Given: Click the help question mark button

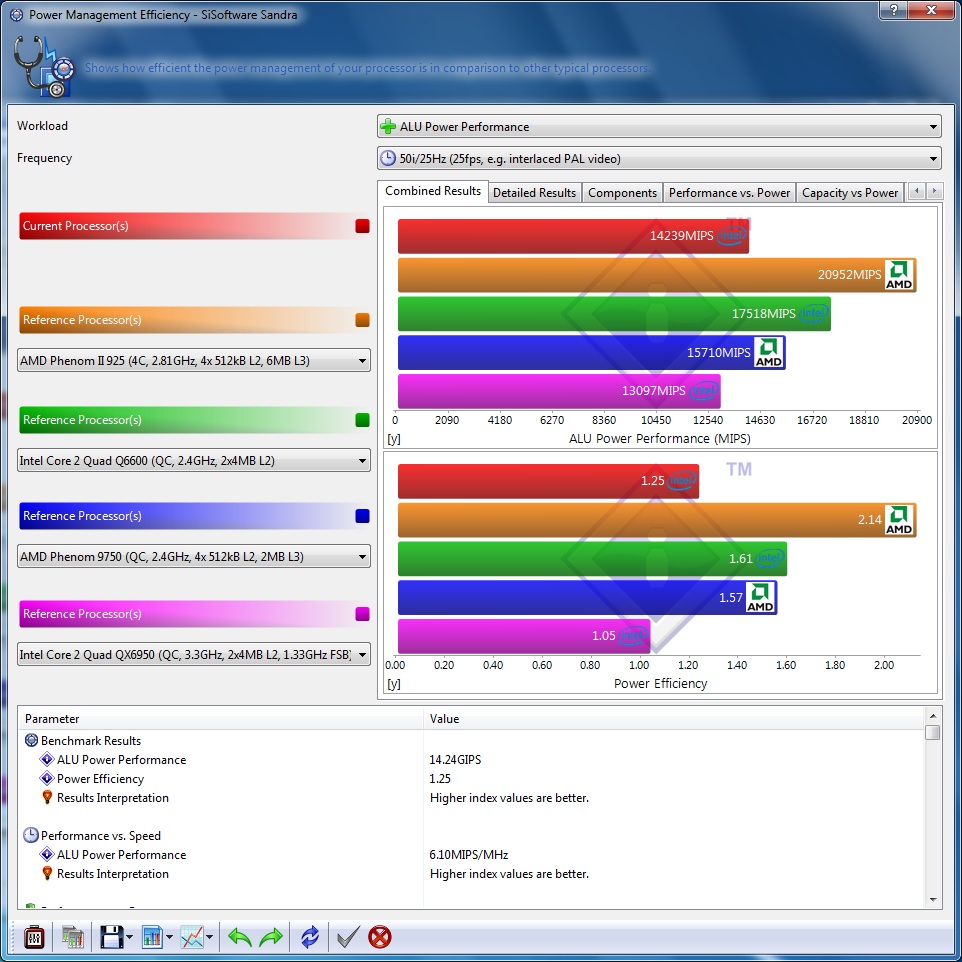Looking at the screenshot, I should point(893,10).
